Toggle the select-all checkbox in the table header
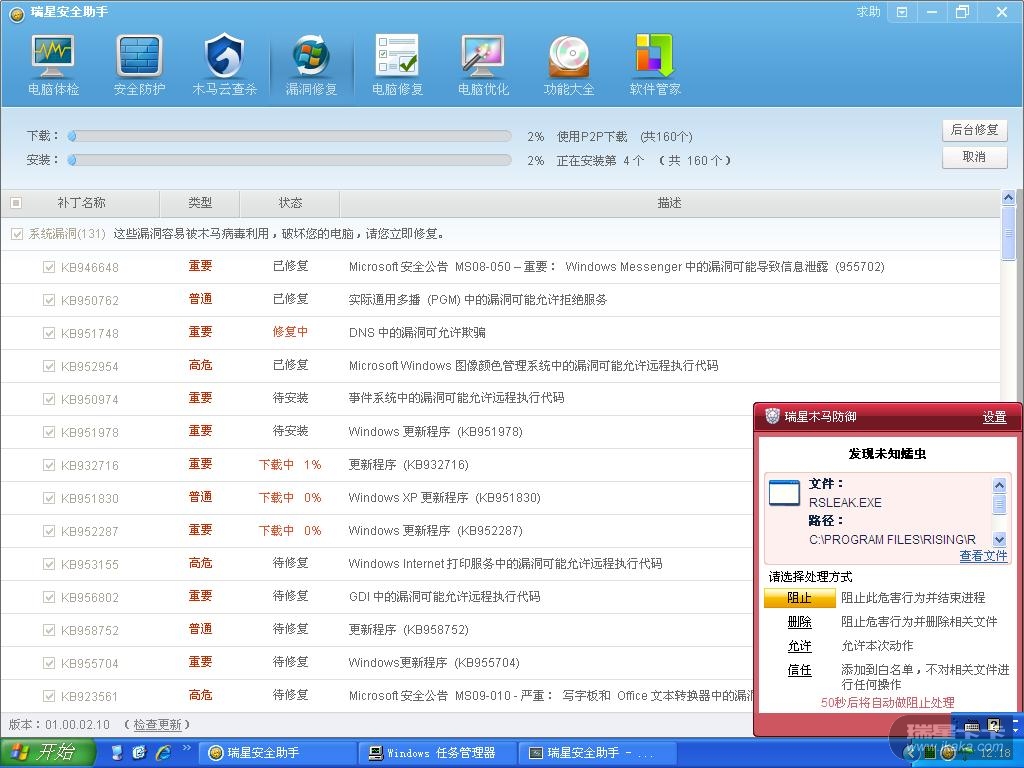Image resolution: width=1024 pixels, height=768 pixels. (x=16, y=203)
